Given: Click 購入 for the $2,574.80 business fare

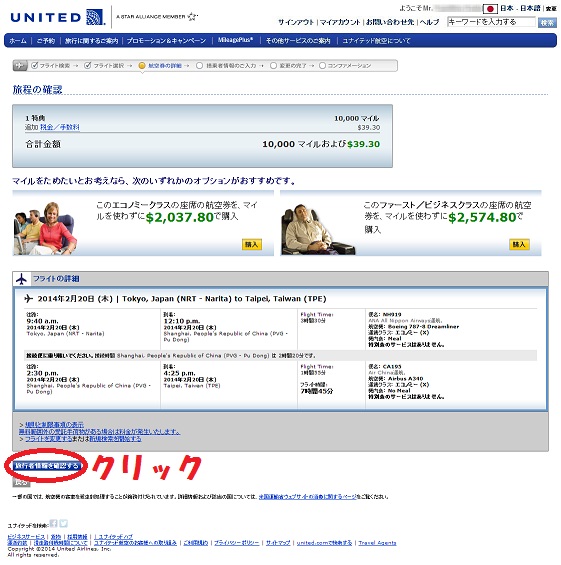Looking at the screenshot, I should coord(519,244).
